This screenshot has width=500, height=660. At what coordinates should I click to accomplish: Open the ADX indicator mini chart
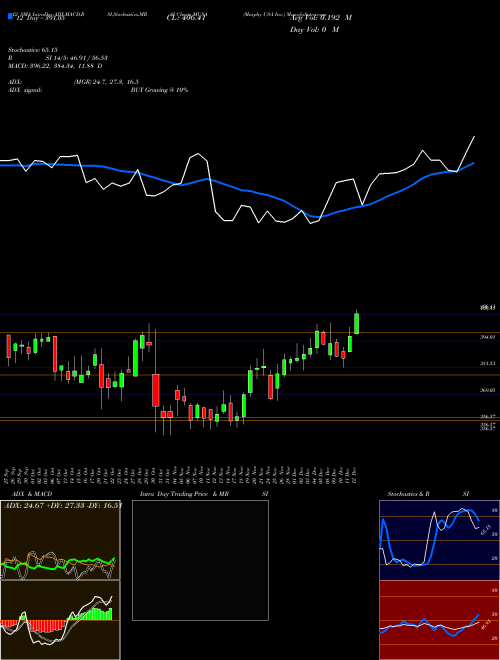coord(60,540)
